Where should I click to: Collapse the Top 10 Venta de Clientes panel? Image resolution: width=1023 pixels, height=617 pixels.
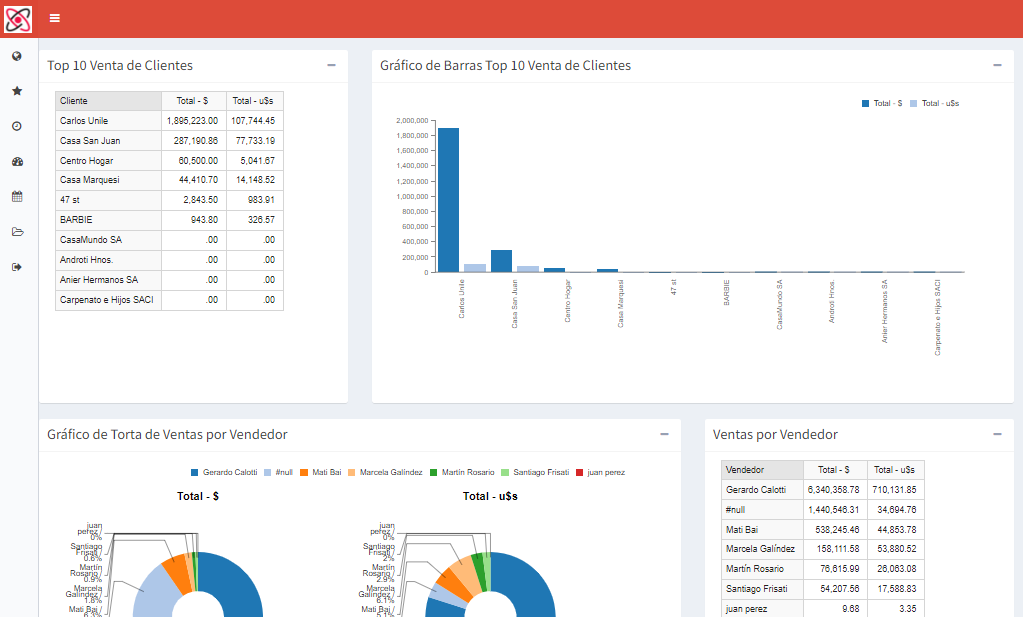pos(331,65)
